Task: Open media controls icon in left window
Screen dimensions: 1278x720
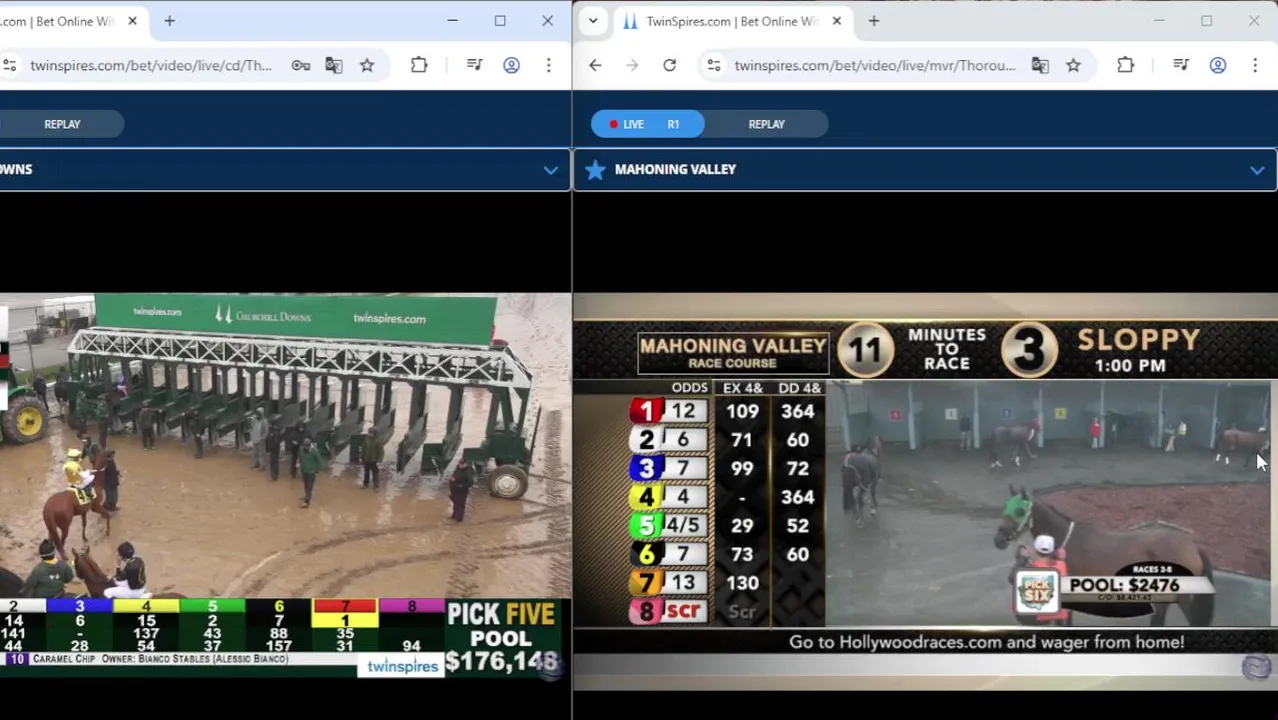Action: coord(475,66)
